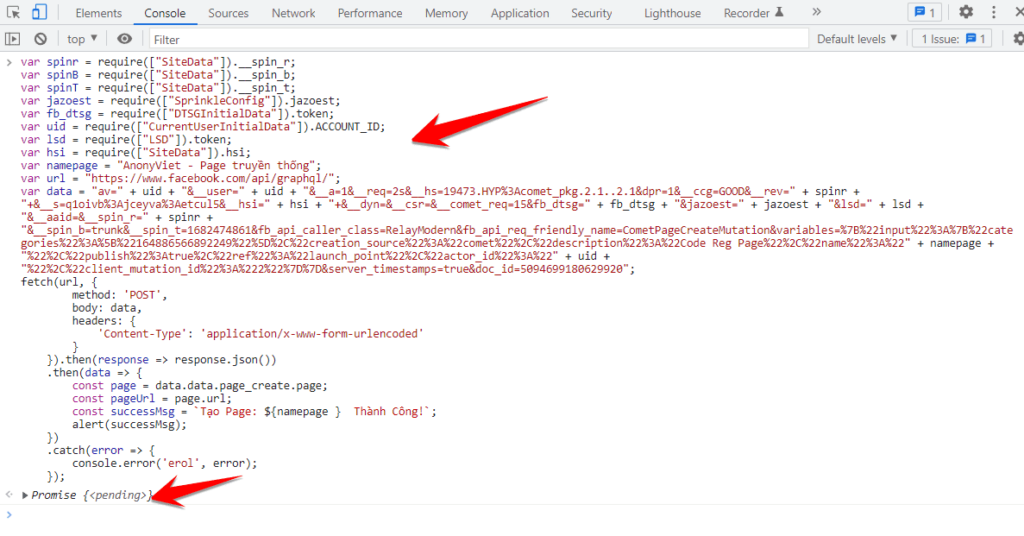Viewport: 1024px width, 536px height.
Task: Activate the inspect element picker
Action: coord(14,13)
